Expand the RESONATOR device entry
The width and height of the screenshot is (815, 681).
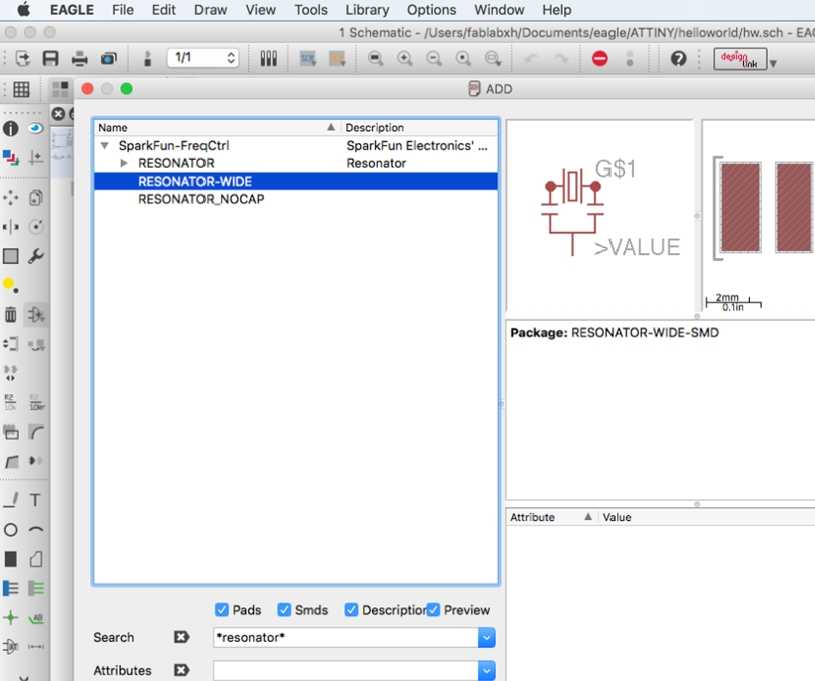click(x=124, y=163)
